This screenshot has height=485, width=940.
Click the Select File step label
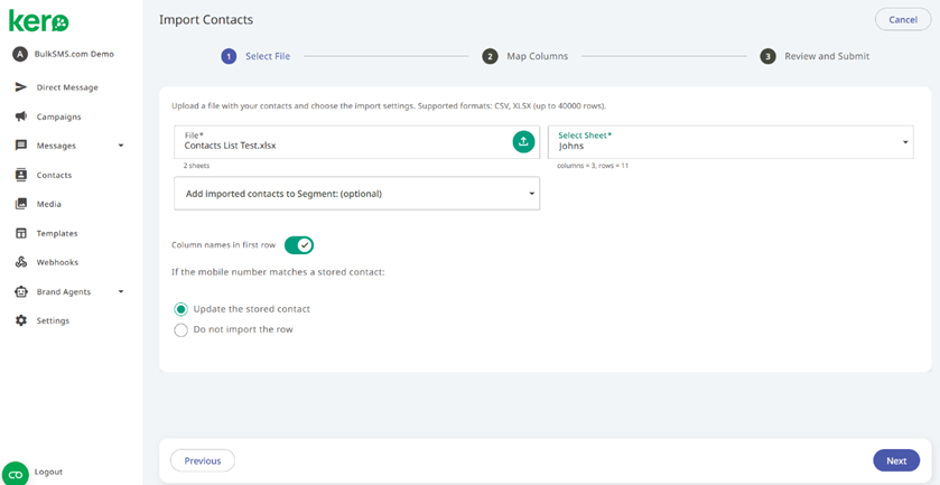pyautogui.click(x=268, y=56)
